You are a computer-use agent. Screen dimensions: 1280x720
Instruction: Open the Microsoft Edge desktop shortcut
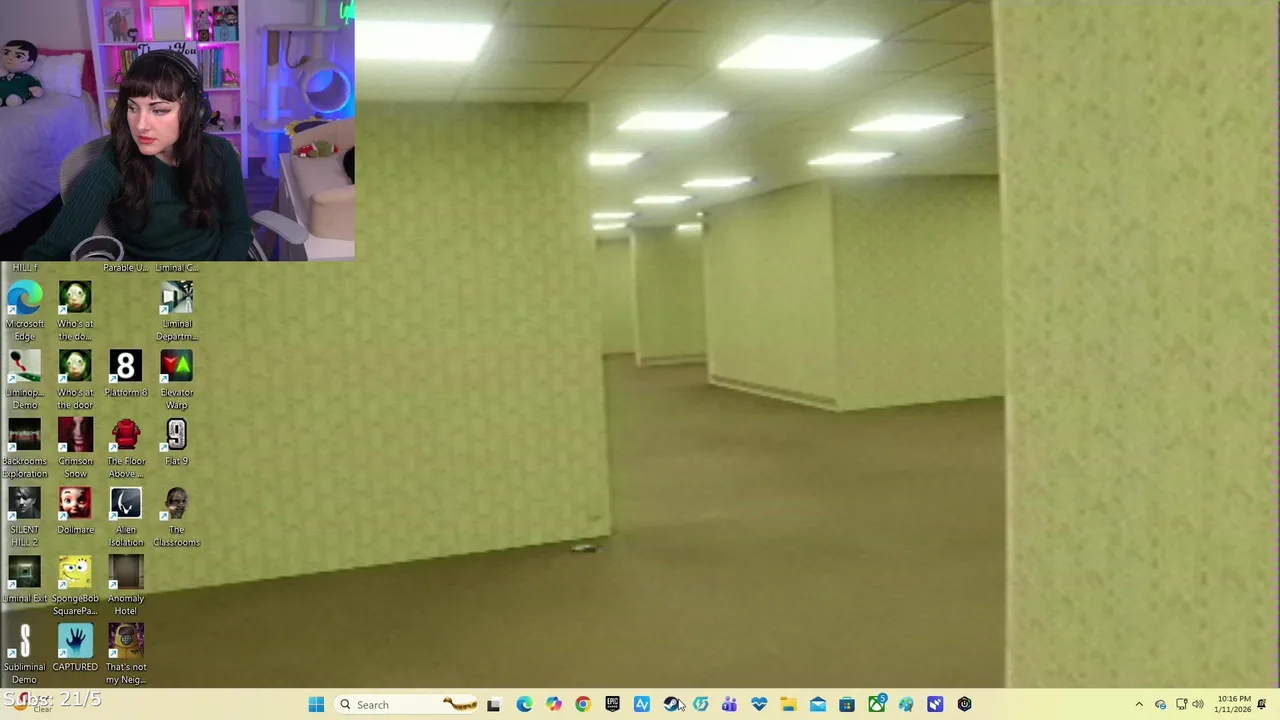click(x=25, y=311)
